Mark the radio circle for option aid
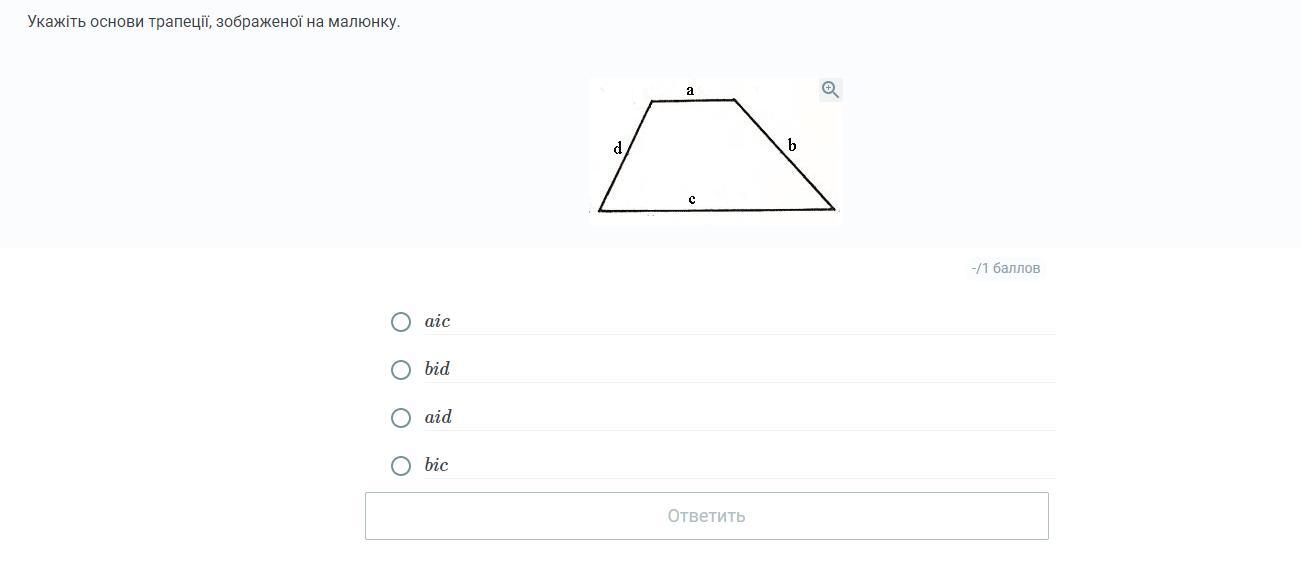 [x=401, y=418]
